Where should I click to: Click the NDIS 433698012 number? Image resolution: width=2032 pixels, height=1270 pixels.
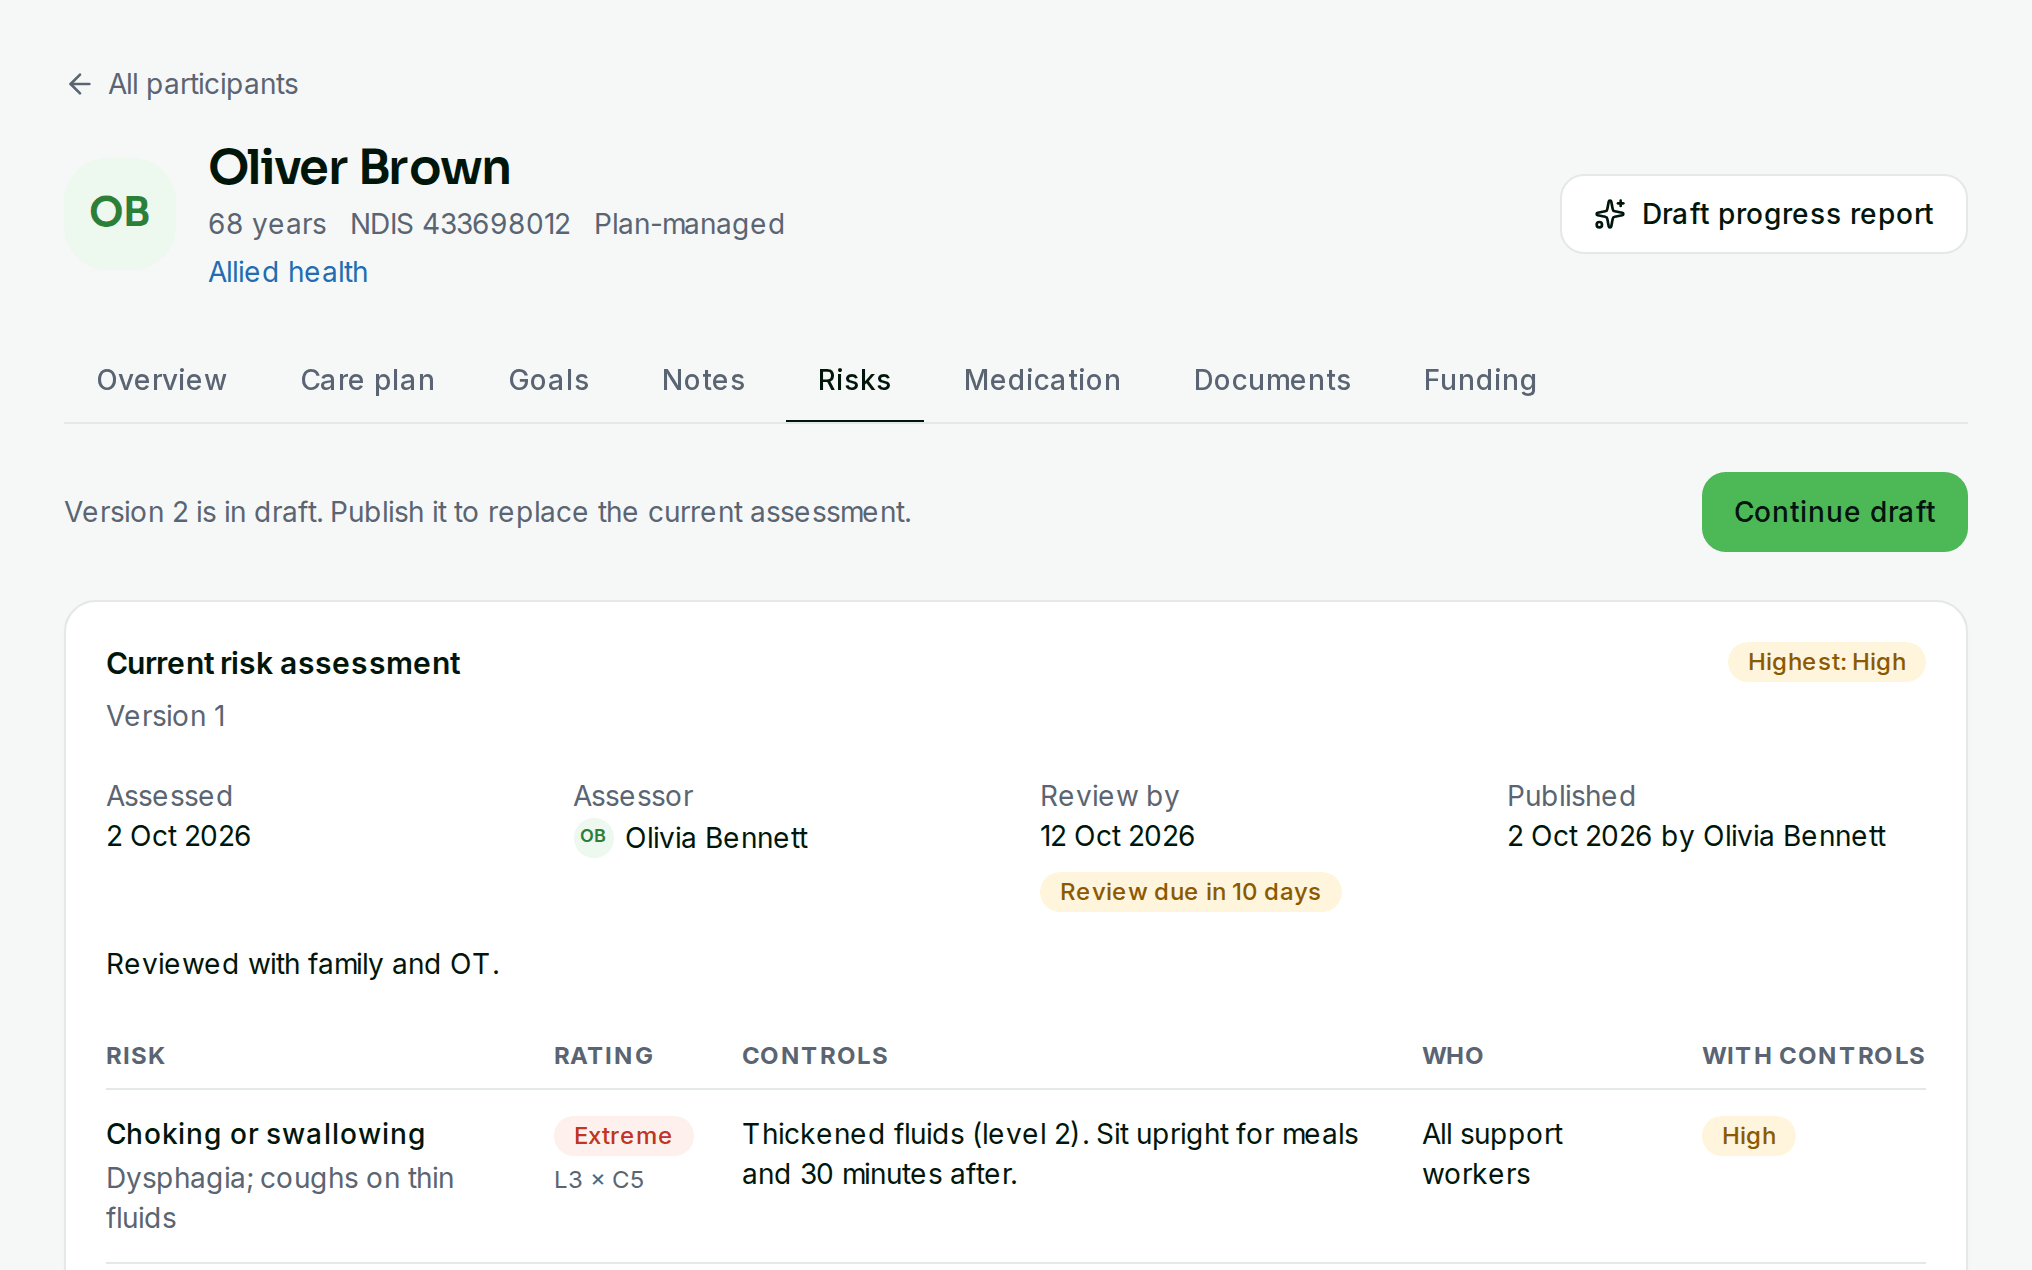click(x=460, y=224)
